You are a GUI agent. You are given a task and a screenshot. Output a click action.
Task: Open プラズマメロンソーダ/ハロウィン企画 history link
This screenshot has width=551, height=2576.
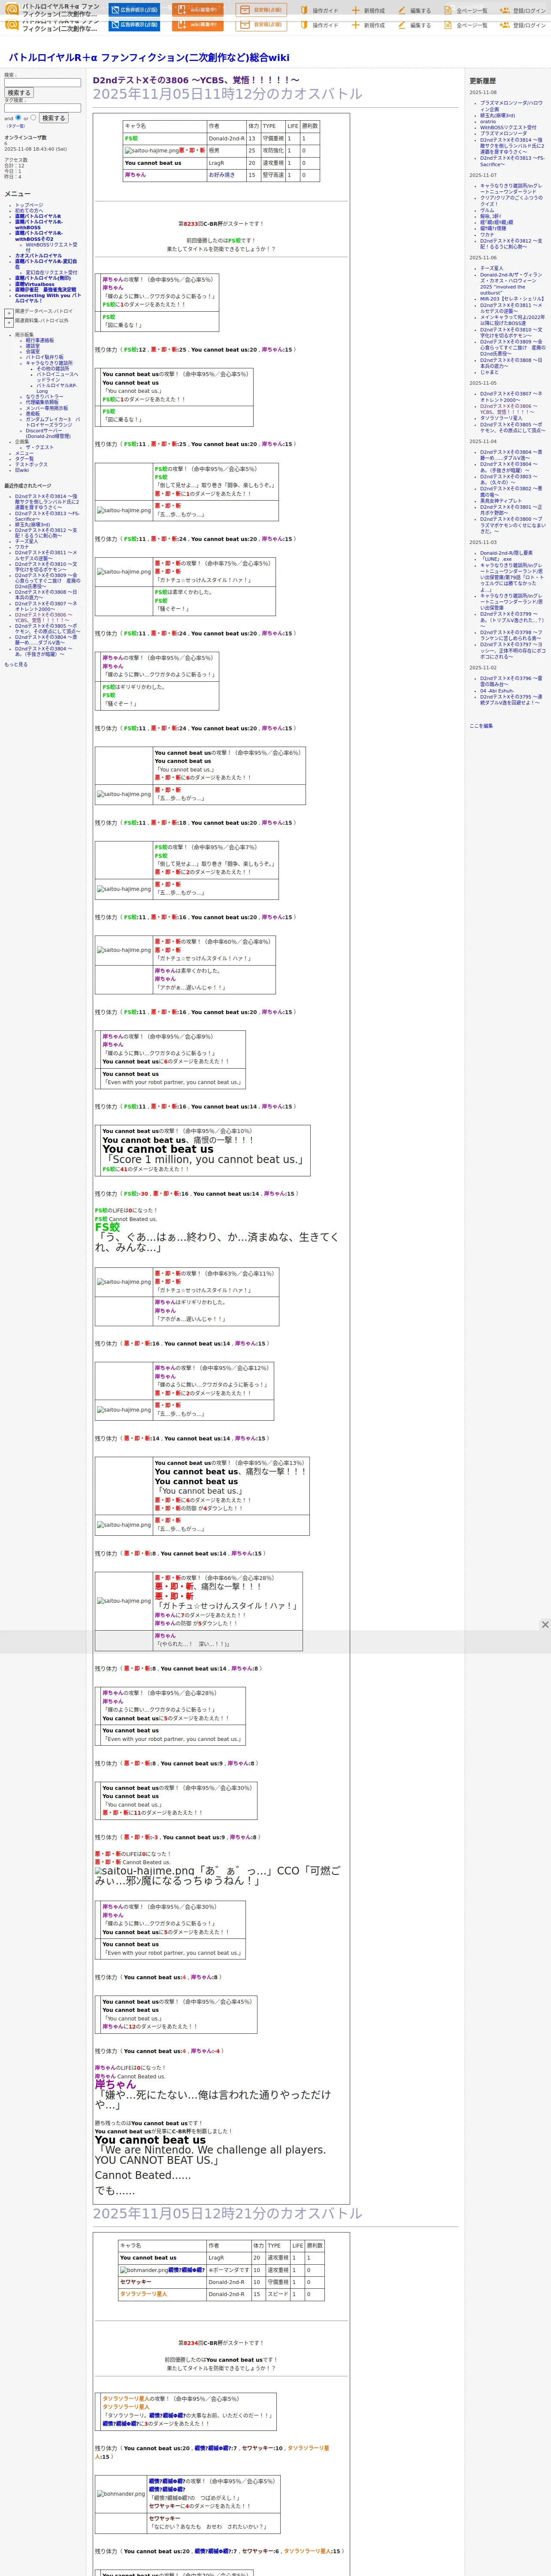click(x=511, y=106)
